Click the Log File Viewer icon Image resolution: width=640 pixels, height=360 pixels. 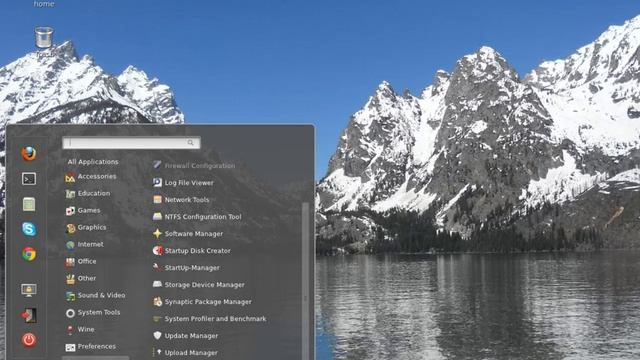(157, 182)
